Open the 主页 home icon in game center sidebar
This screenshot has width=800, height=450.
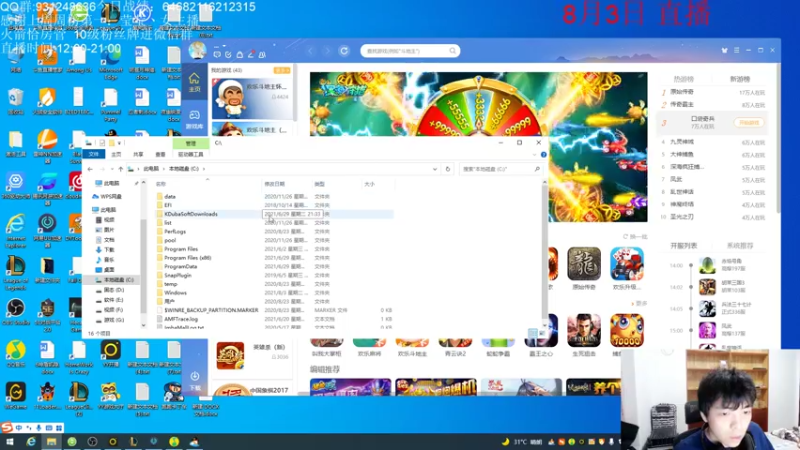194,82
